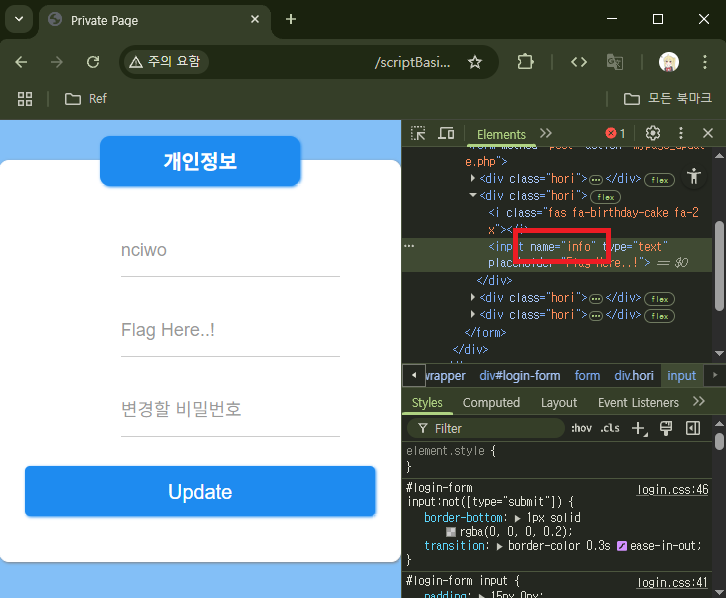This screenshot has height=598, width=726.
Task: Open Chrome's three-dot menu
Action: [x=705, y=62]
